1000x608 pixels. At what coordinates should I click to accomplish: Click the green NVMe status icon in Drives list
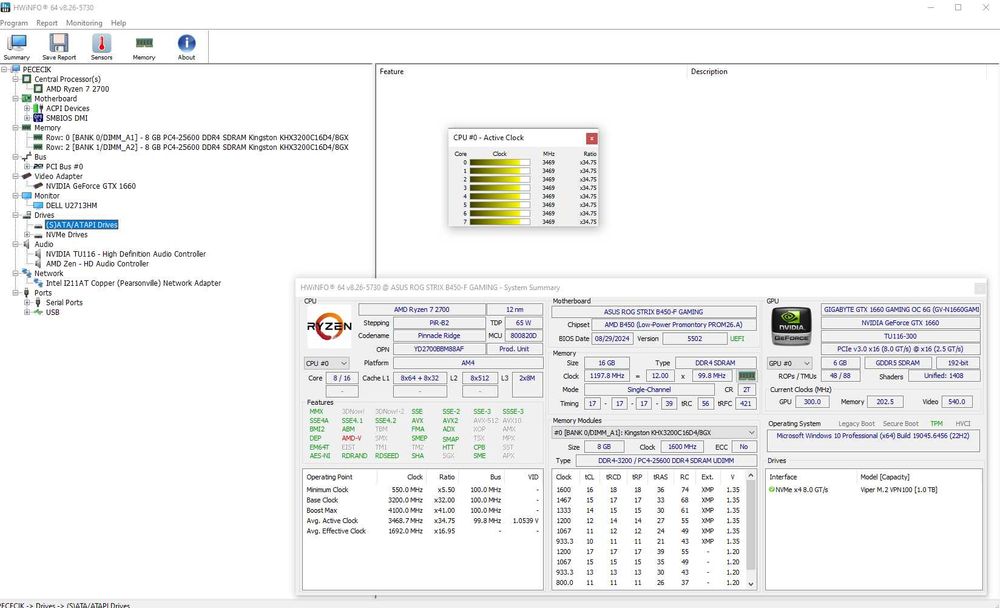772,490
